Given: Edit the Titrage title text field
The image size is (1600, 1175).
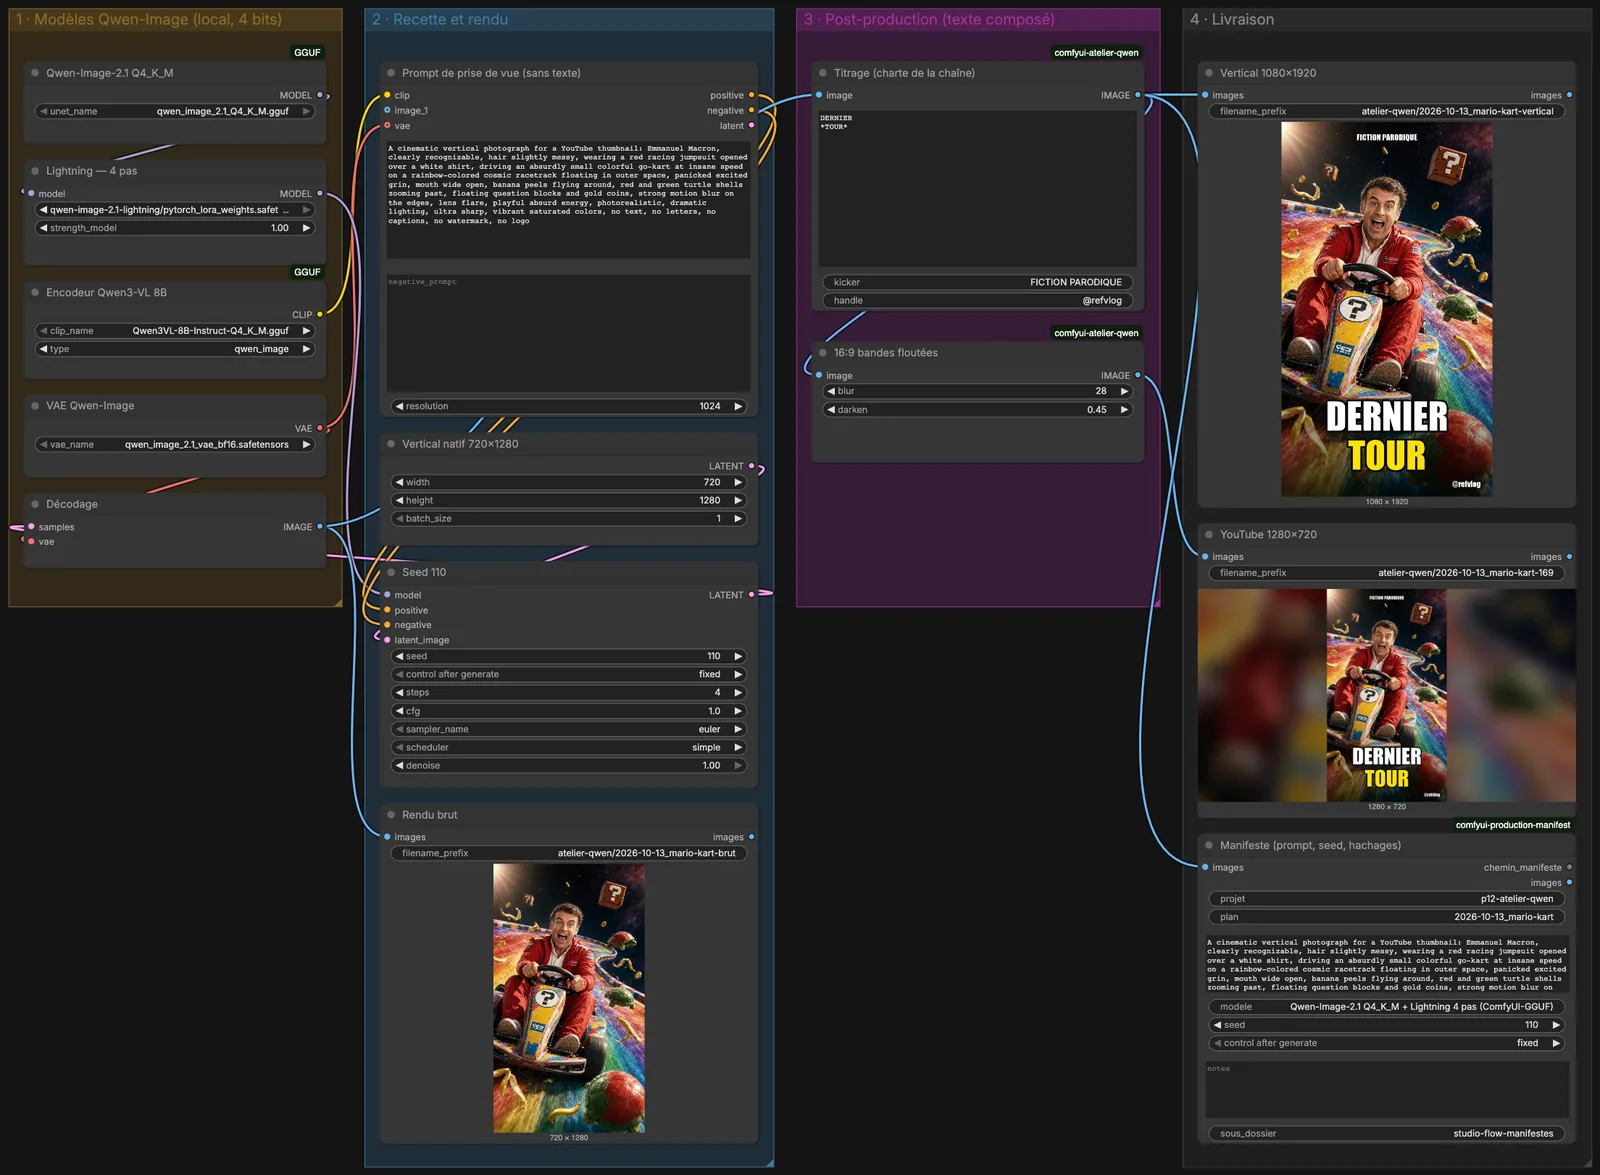Looking at the screenshot, I should 977,188.
